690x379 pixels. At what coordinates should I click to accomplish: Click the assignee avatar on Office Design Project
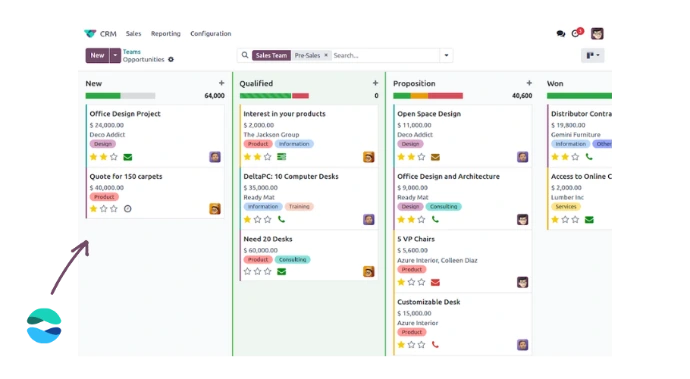[x=215, y=157]
